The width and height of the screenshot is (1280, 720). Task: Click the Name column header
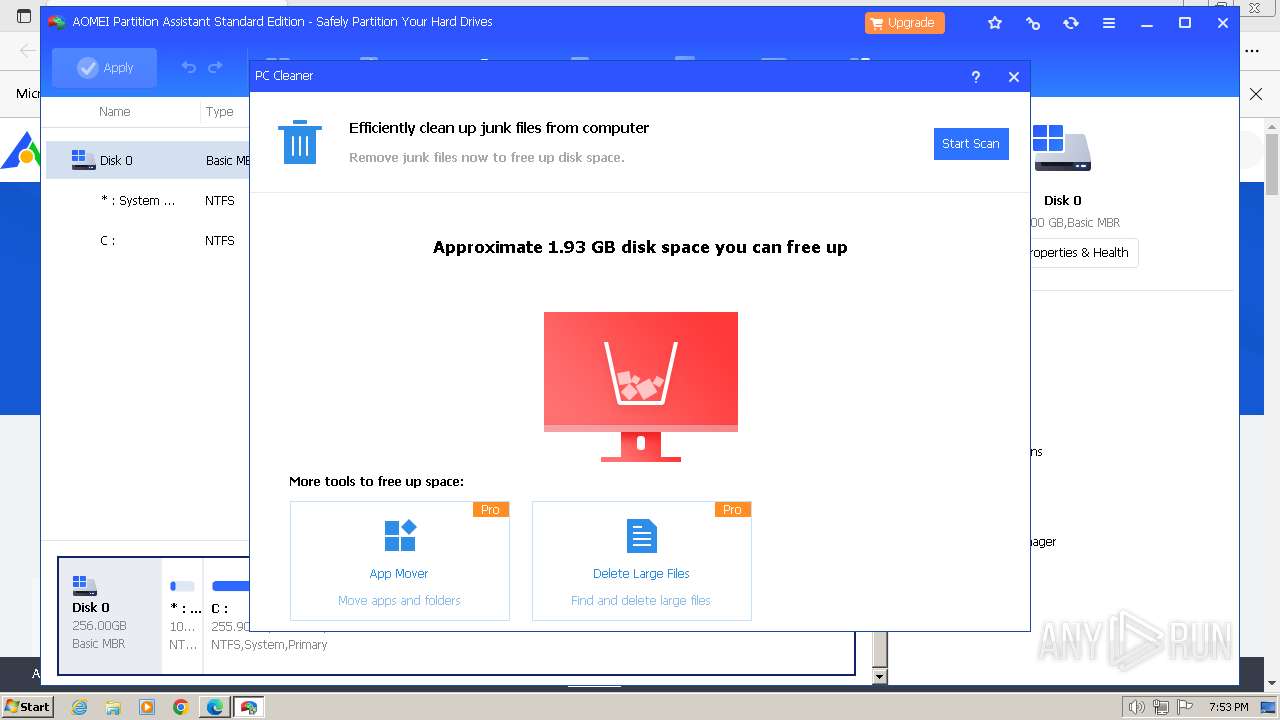[115, 112]
